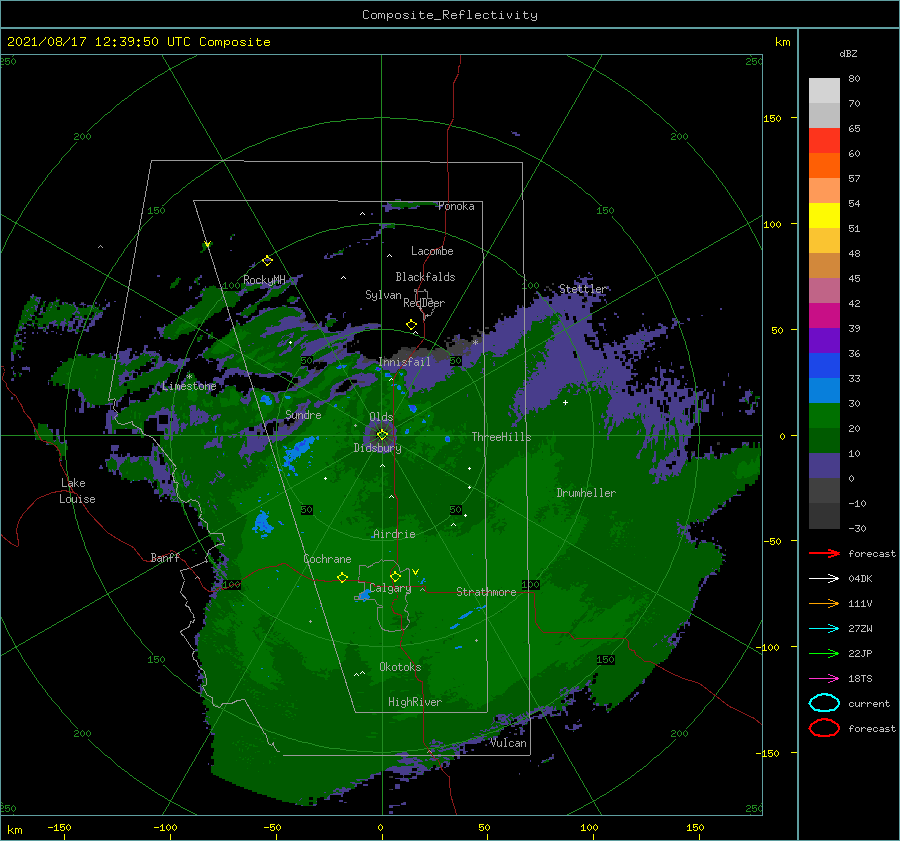
Task: Click the yellow diamond marker above Calgary
Action: 395,576
